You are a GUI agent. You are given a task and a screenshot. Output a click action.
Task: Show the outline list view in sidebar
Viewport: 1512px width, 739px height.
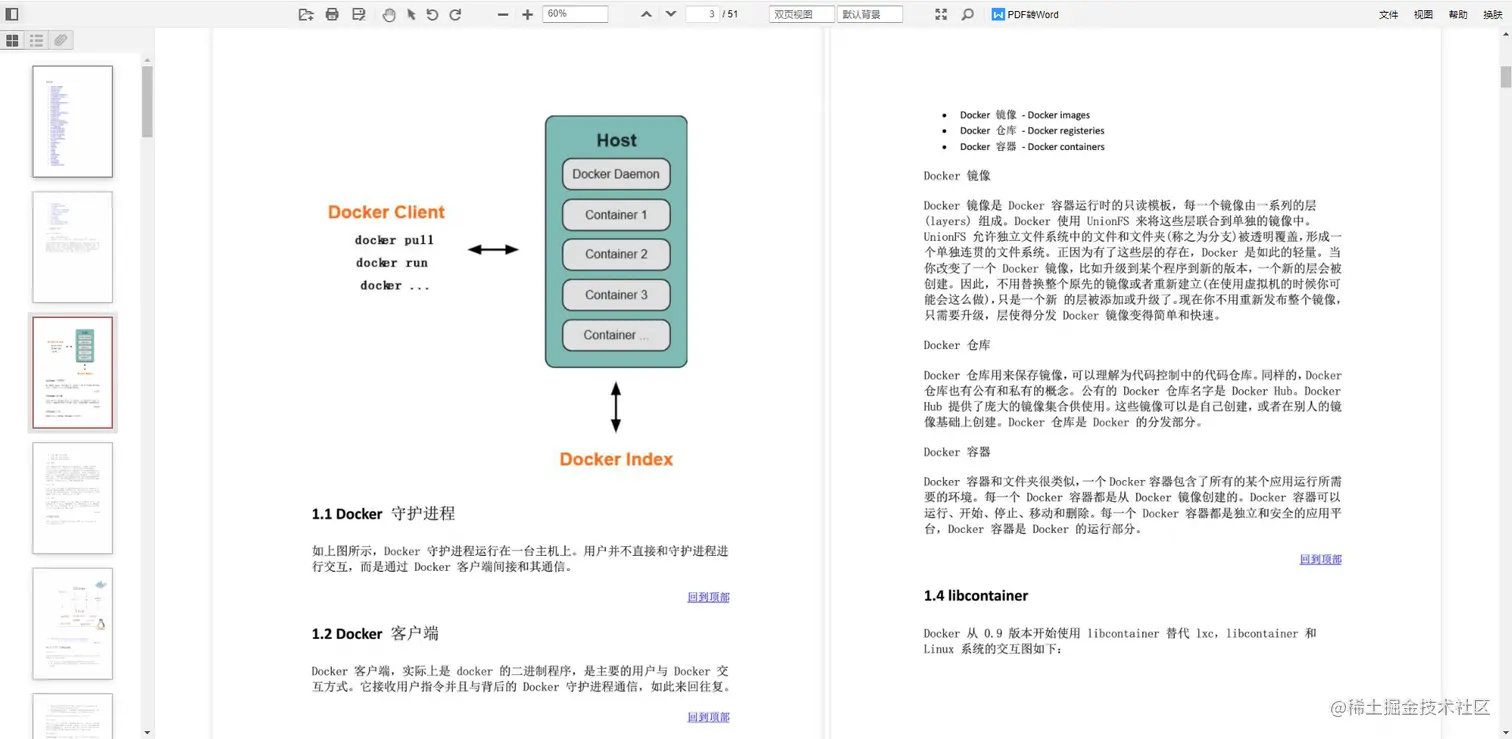[37, 40]
